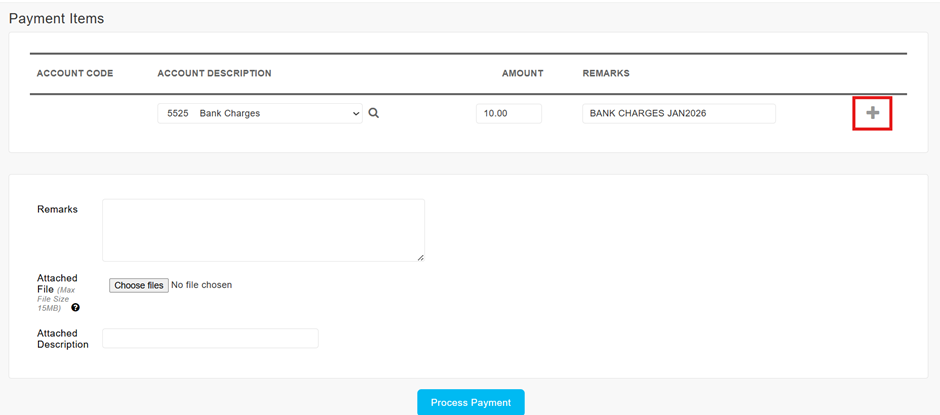Screen dimensions: 940x415
Task: Click the AMOUNT column header
Action: [x=522, y=74]
